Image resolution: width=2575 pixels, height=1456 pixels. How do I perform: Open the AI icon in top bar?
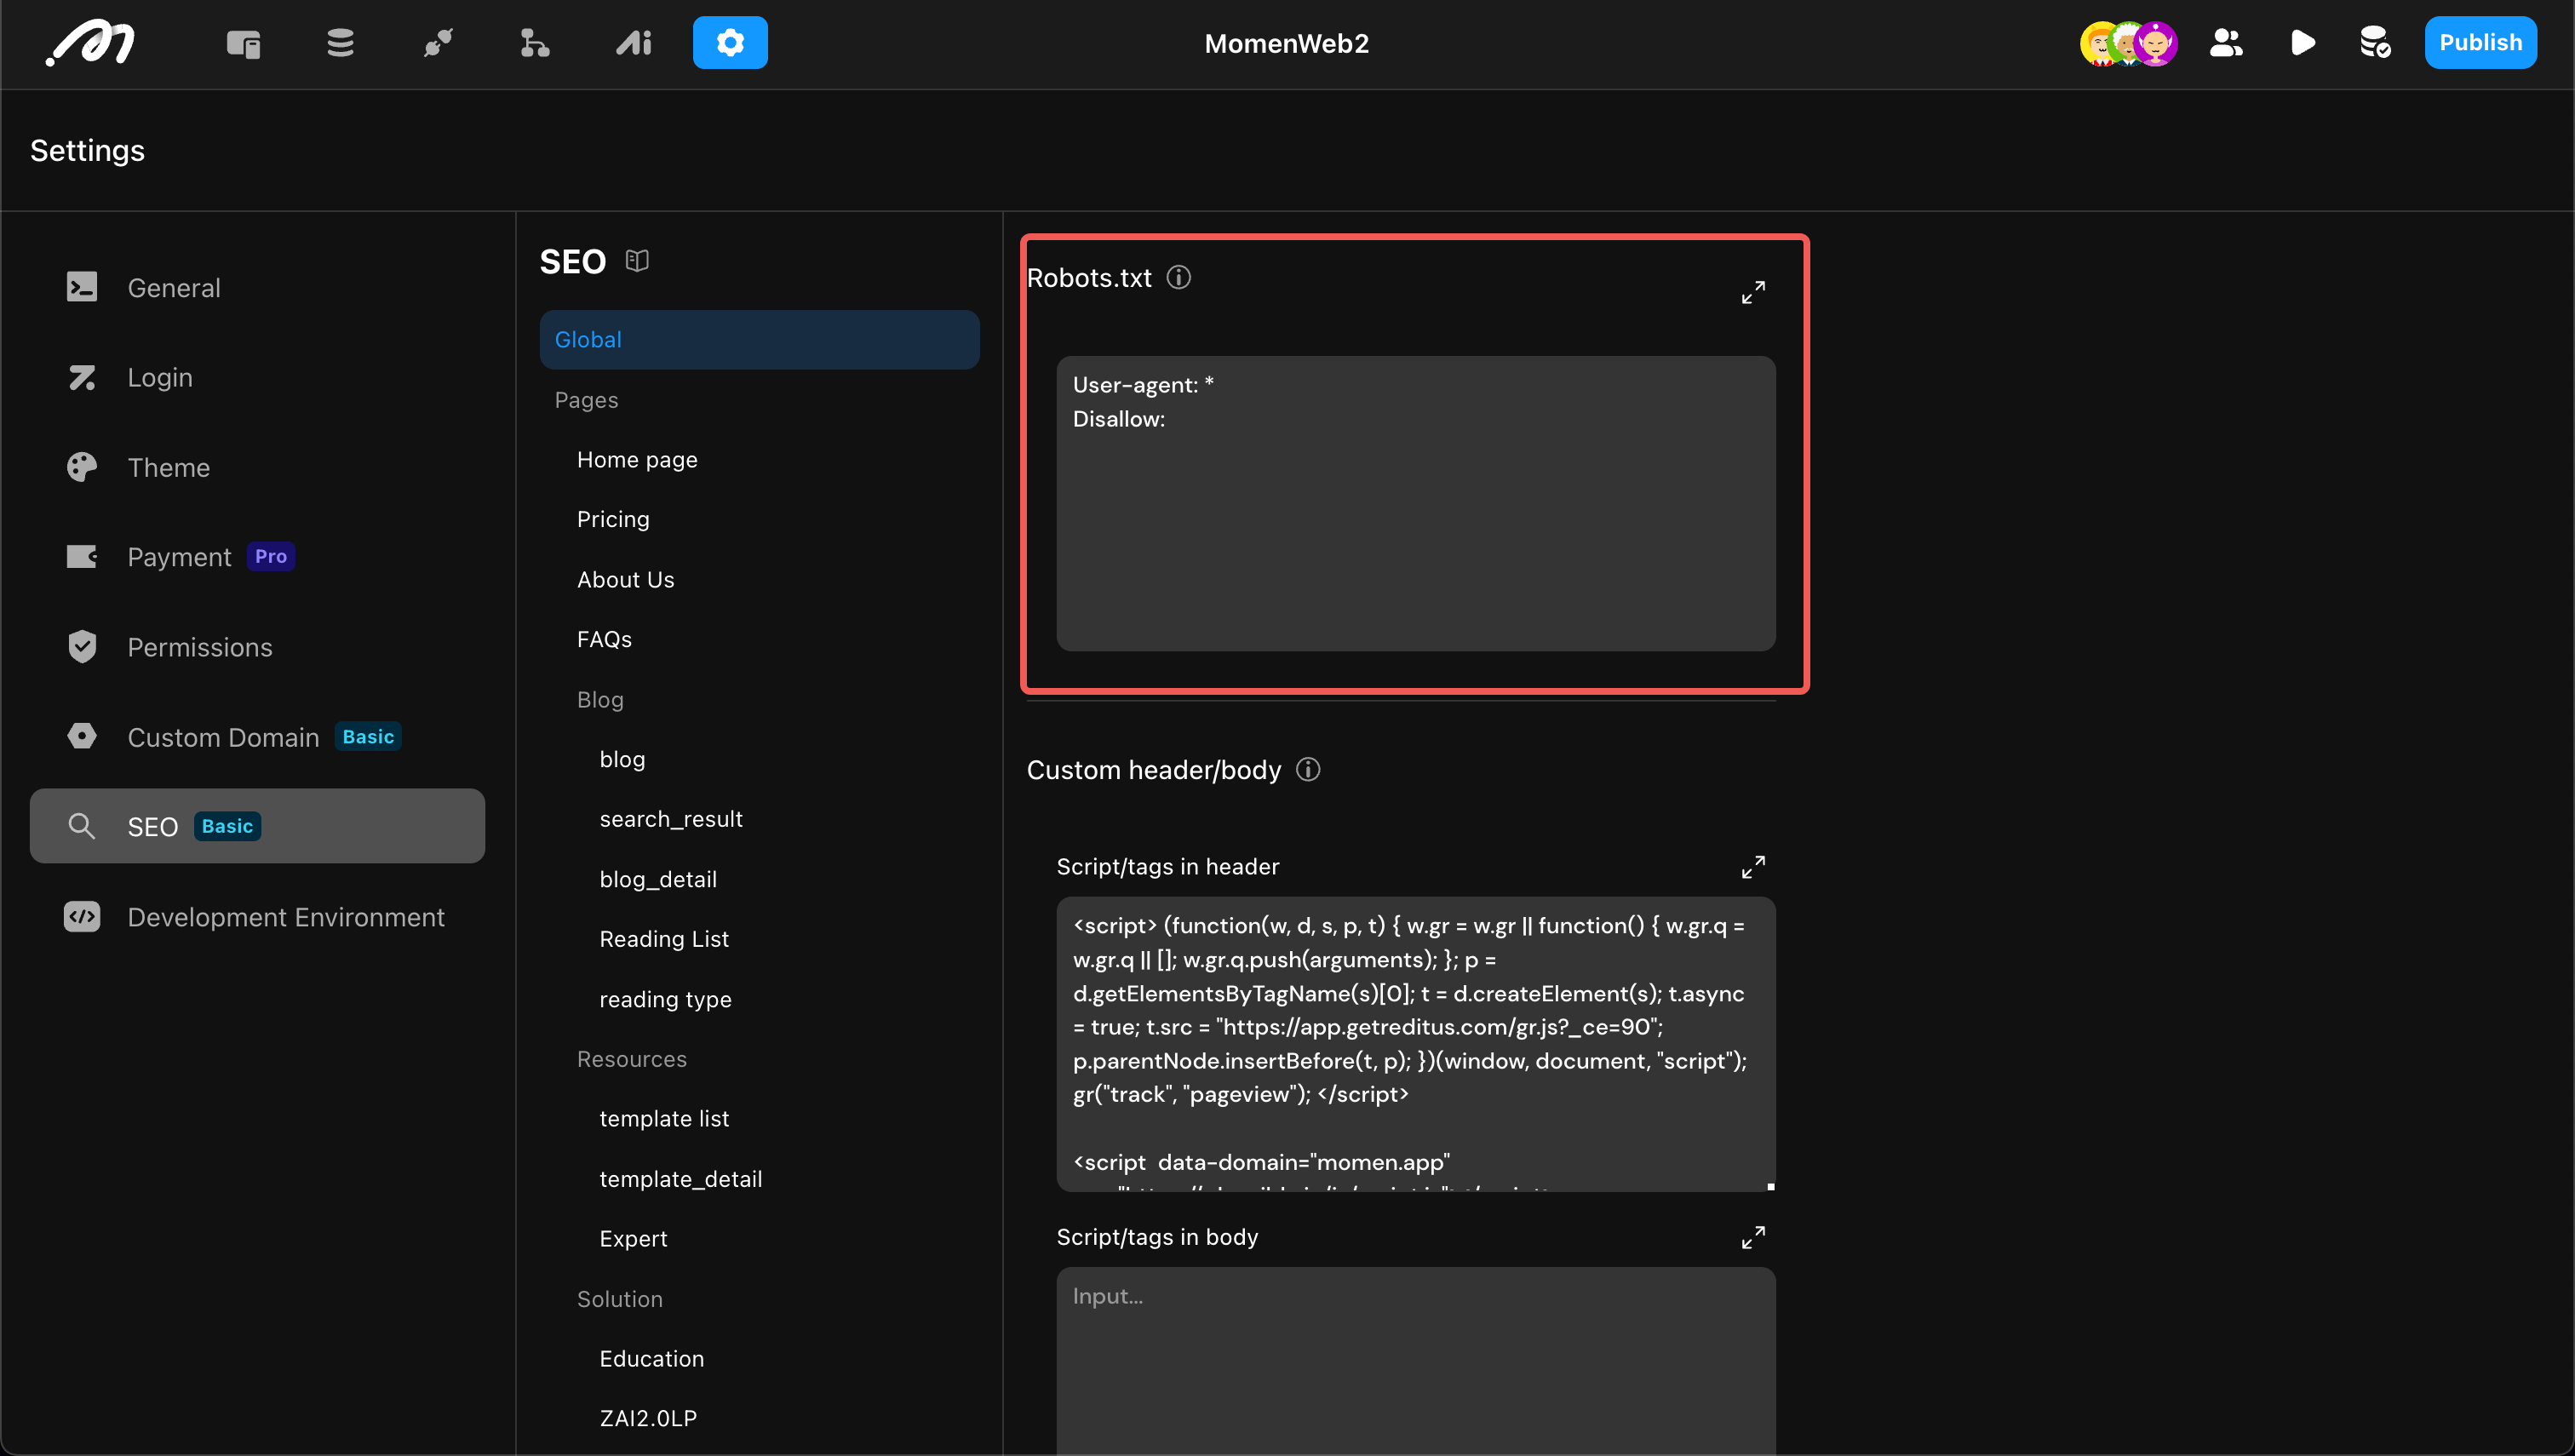[x=633, y=43]
